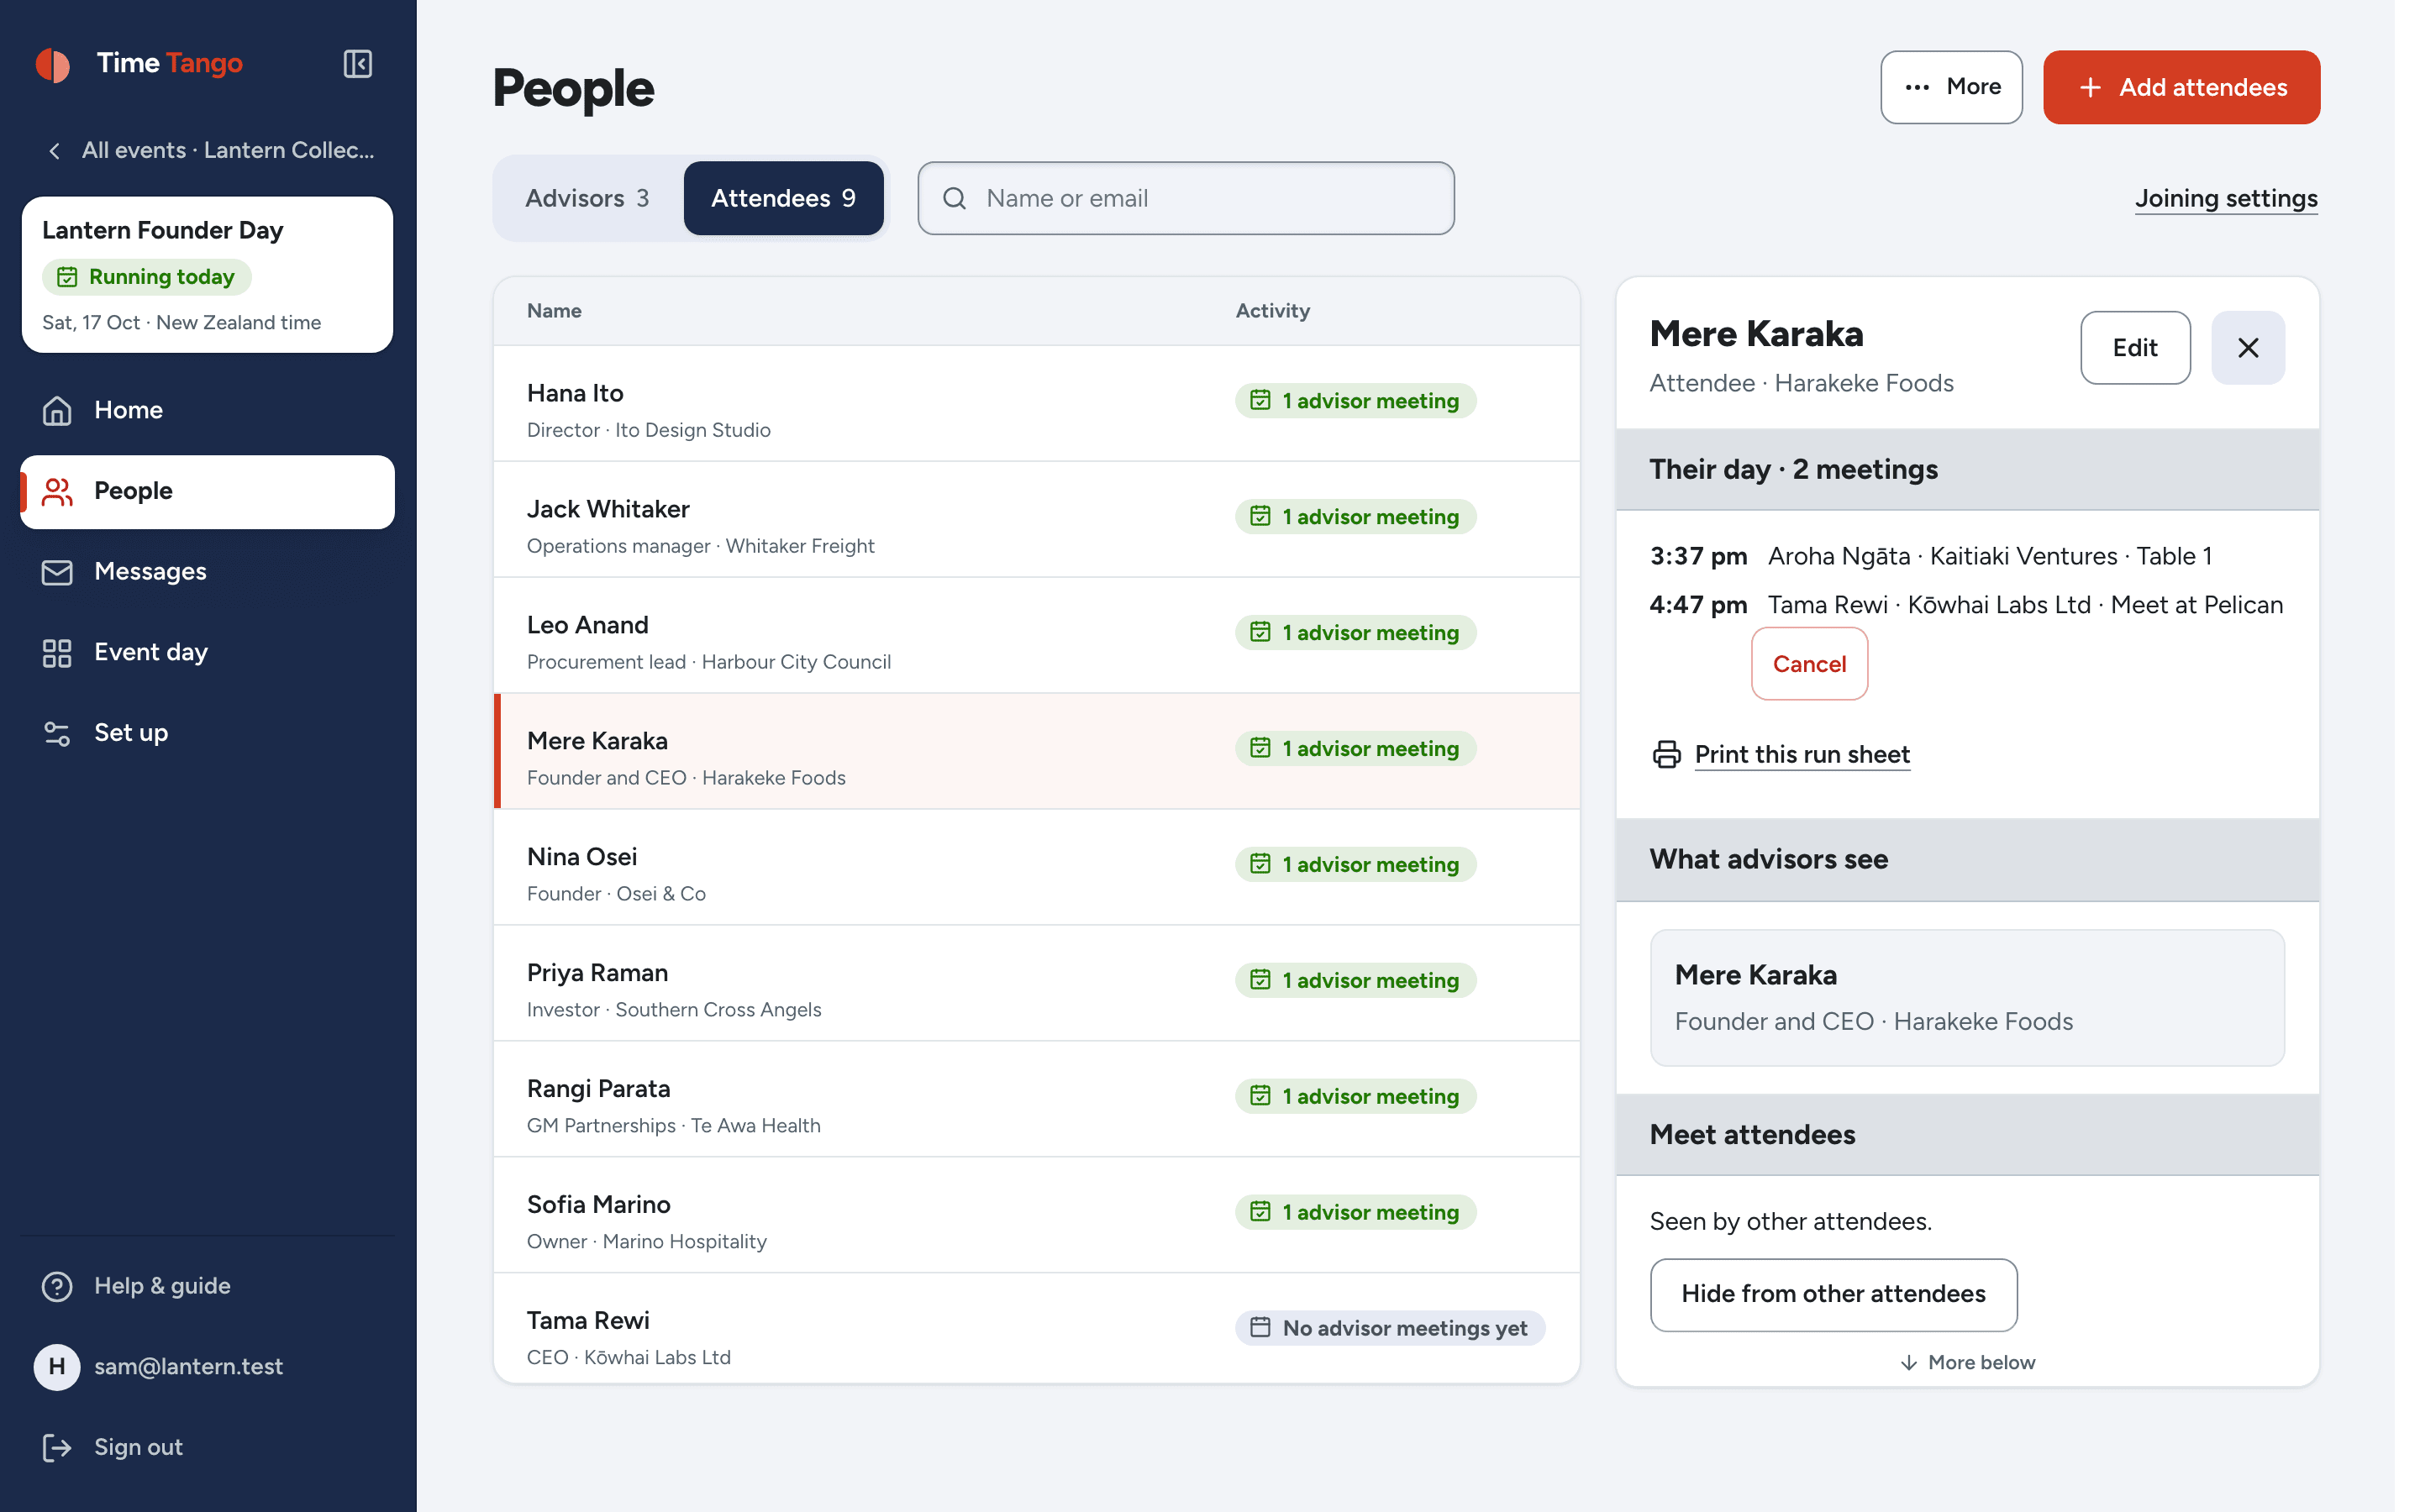Click the Event day grid icon

57,652
